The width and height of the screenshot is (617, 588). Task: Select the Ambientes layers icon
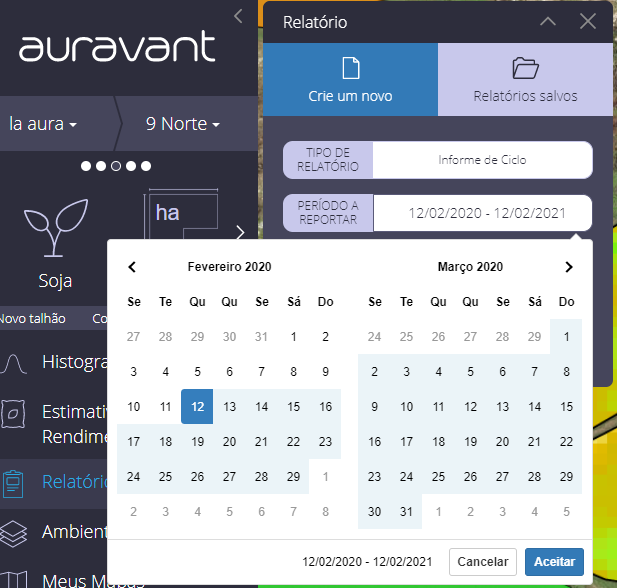click(x=15, y=532)
